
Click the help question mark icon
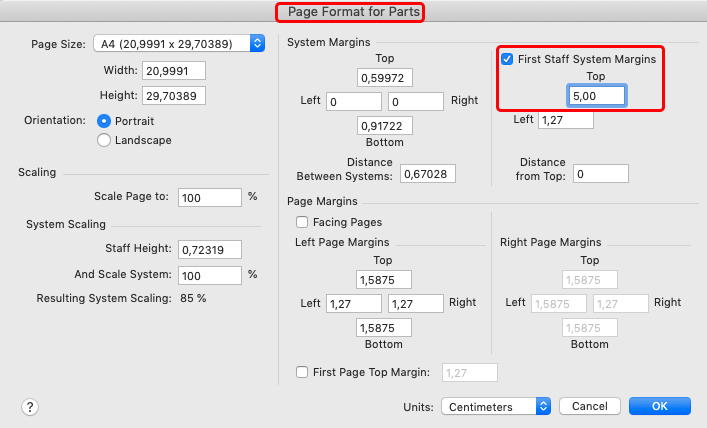30,406
